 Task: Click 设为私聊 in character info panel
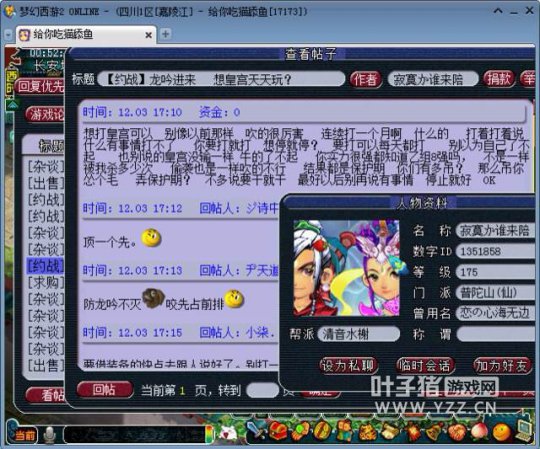(348, 366)
